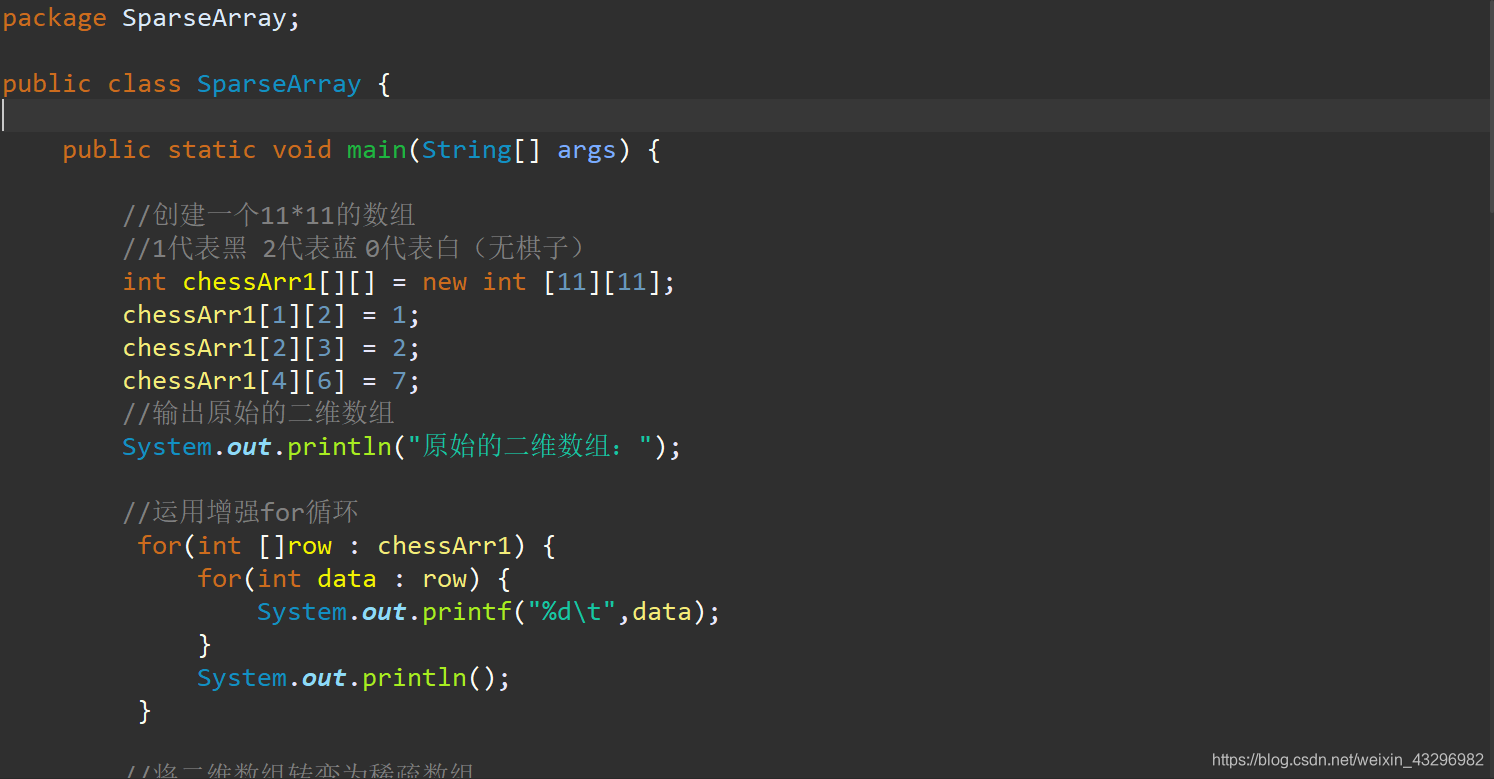1494x779 pixels.
Task: Click the comment '//运用增强for循环'
Action: (240, 513)
